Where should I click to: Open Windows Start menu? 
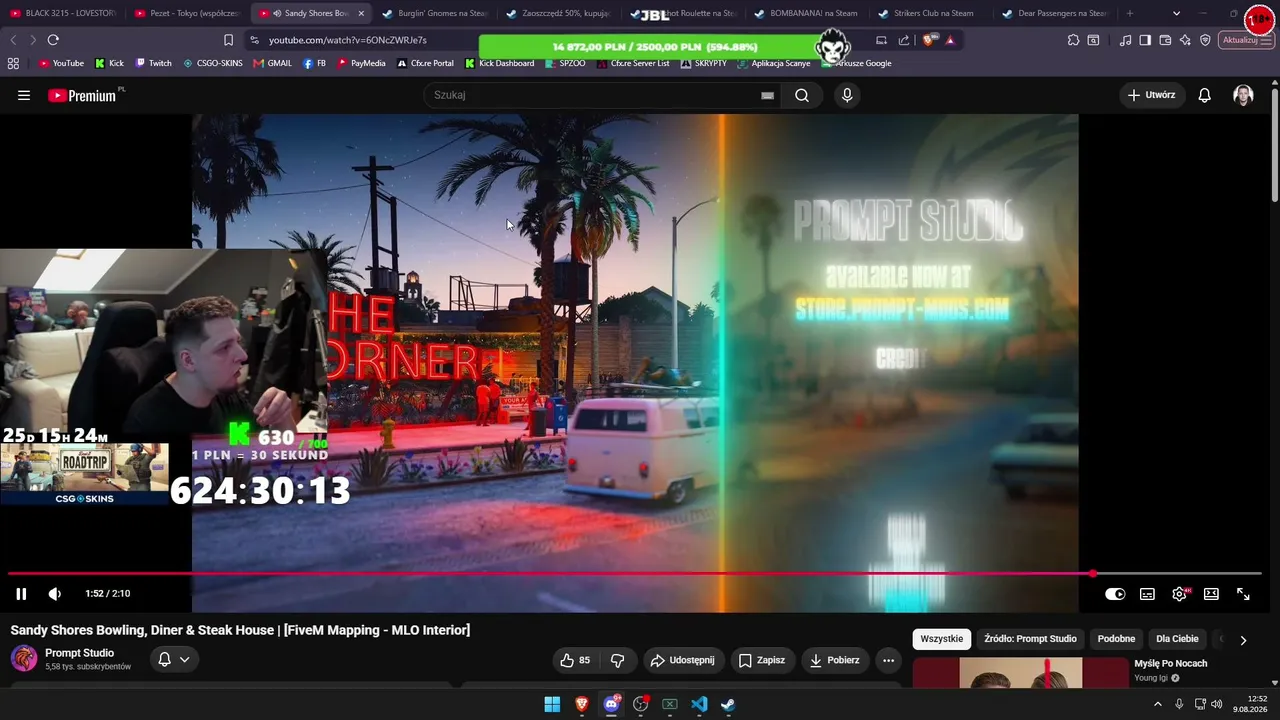[552, 704]
